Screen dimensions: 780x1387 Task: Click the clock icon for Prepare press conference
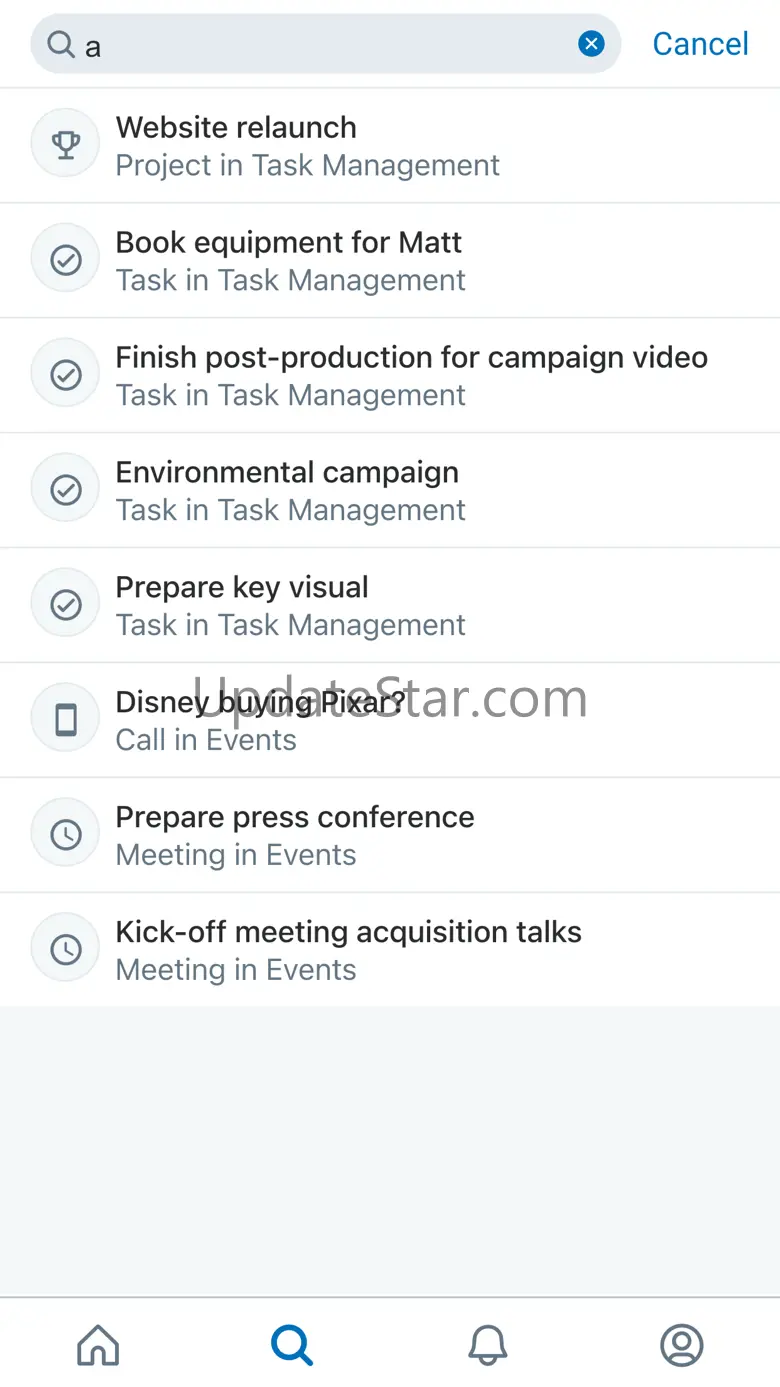[x=66, y=835]
